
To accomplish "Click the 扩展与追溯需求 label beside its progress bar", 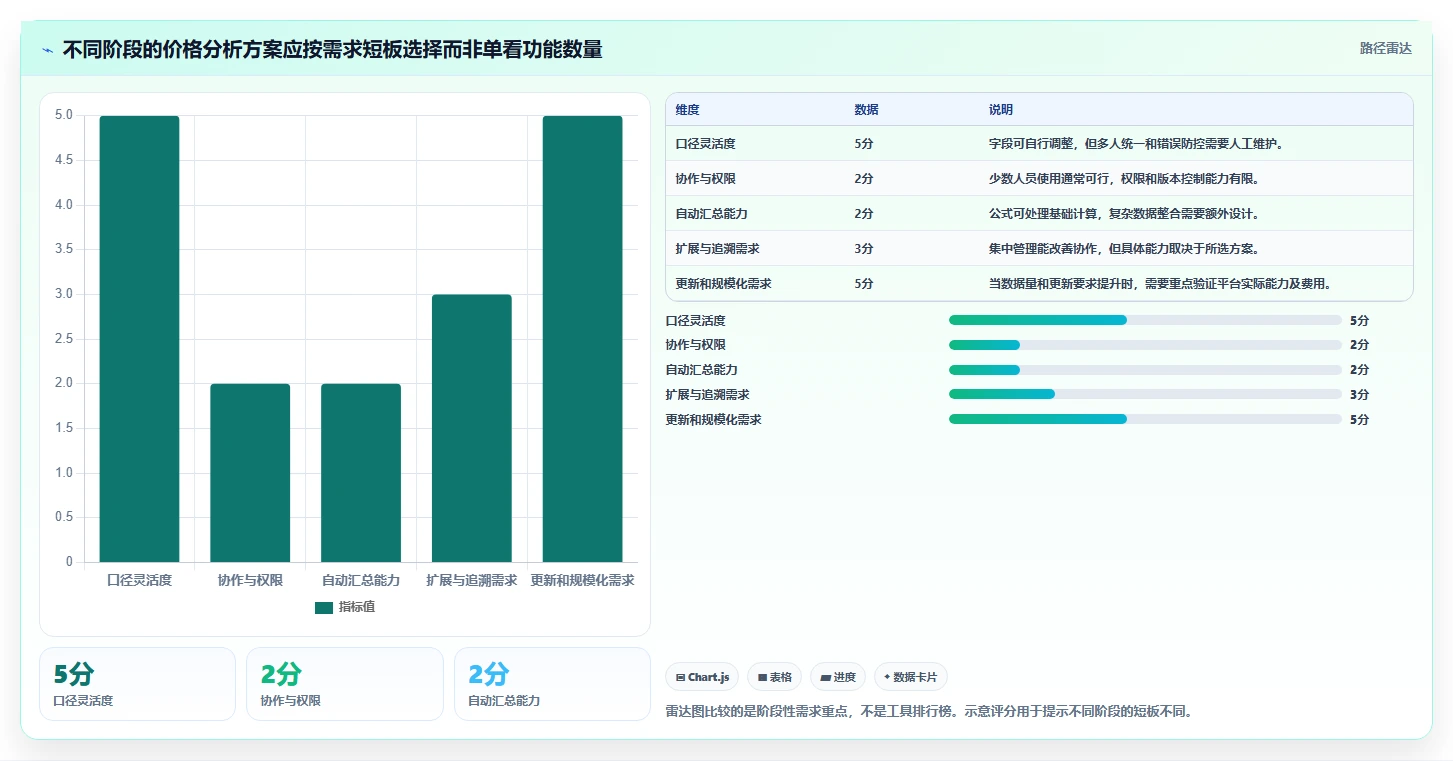I will tap(707, 395).
